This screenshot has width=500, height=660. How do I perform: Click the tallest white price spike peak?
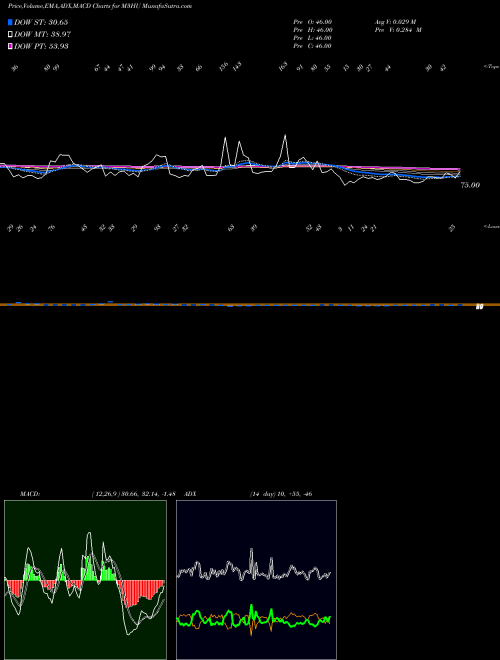(x=286, y=135)
